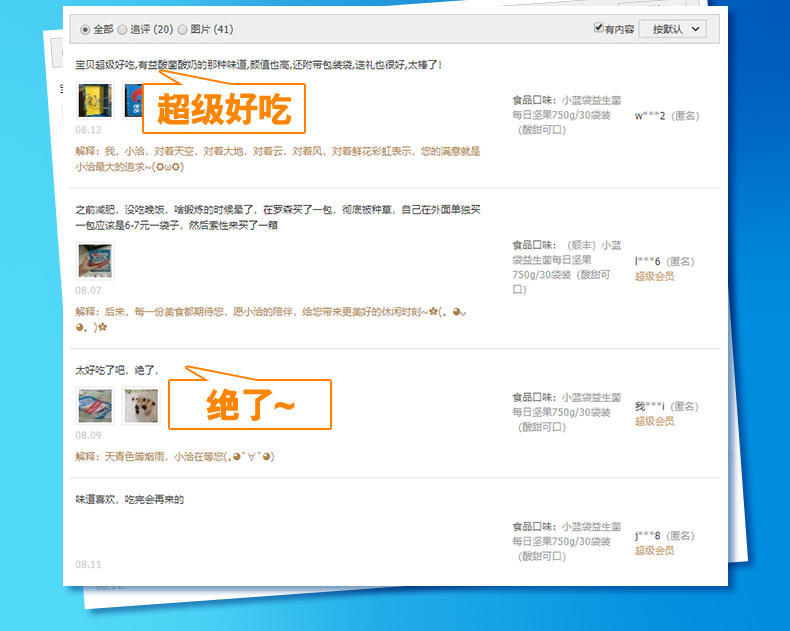
Task: Click 超级会员 badge under j***8
Action: point(654,550)
